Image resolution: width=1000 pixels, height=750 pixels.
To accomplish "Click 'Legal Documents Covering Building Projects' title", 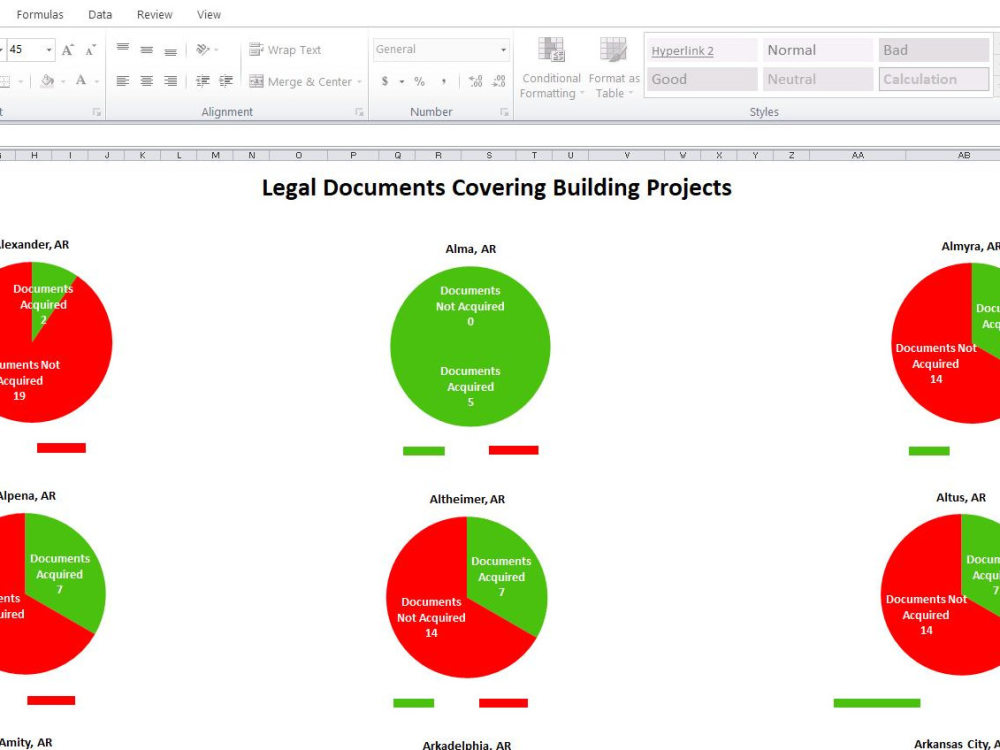I will point(497,188).
